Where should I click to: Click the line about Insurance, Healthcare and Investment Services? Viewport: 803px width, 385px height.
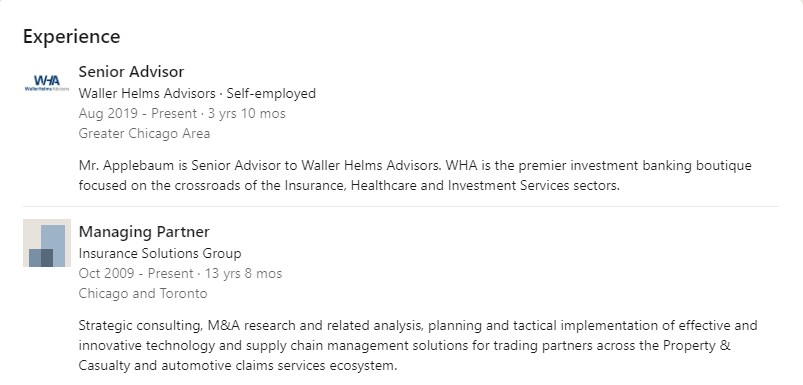pos(349,185)
